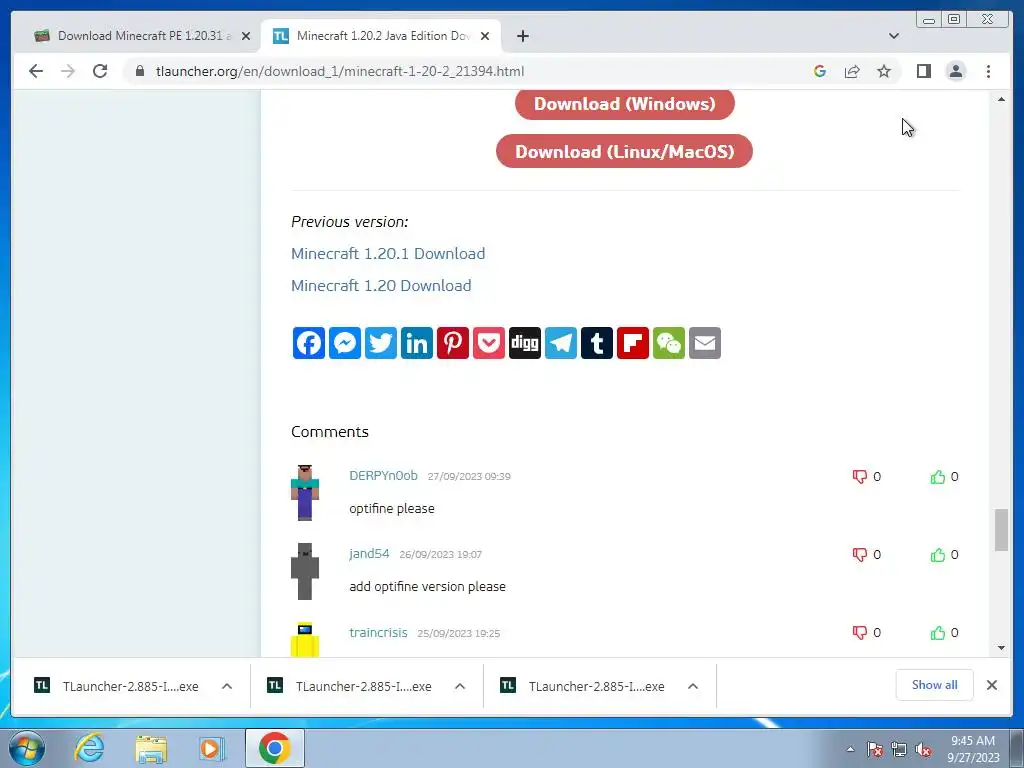1024x768 pixels.
Task: Share page on Facebook icon
Action: click(308, 343)
